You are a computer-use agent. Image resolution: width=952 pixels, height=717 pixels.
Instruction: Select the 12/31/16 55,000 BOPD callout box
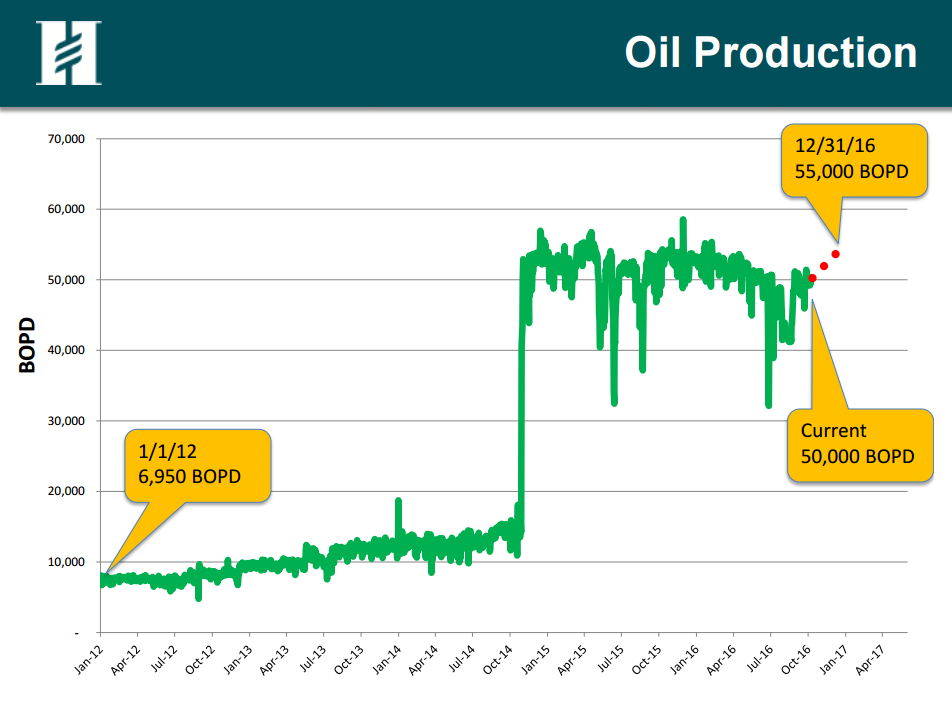852,158
